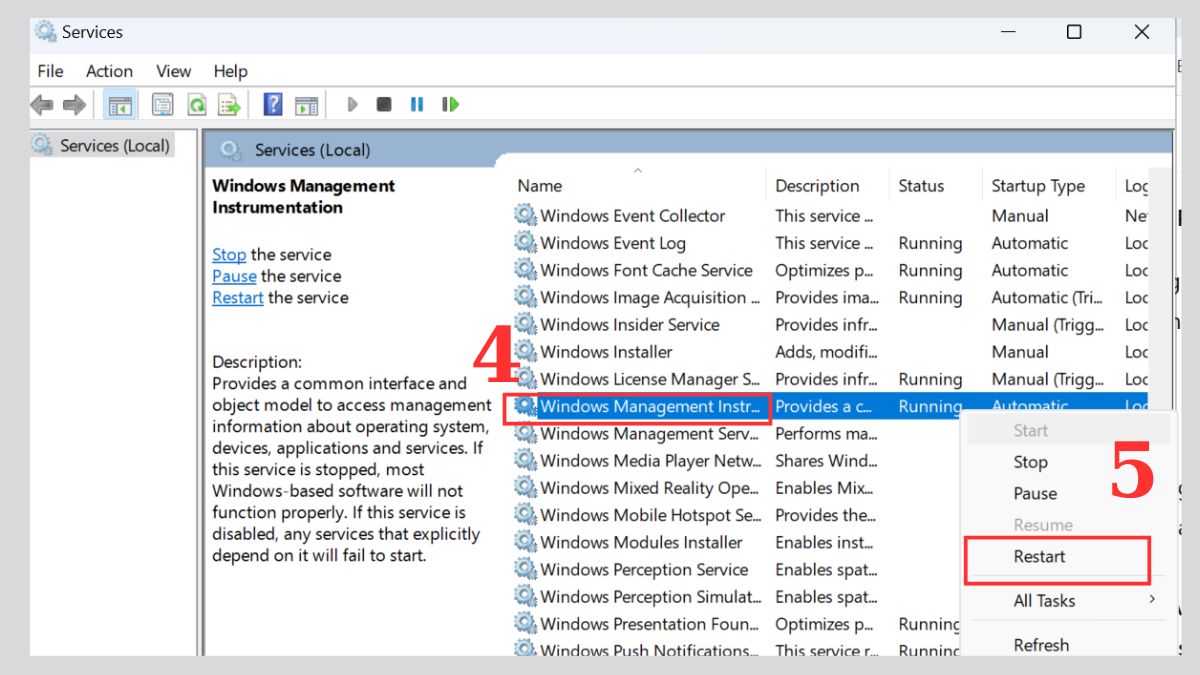The width and height of the screenshot is (1200, 675).
Task: Sort by the Name column header
Action: (539, 186)
